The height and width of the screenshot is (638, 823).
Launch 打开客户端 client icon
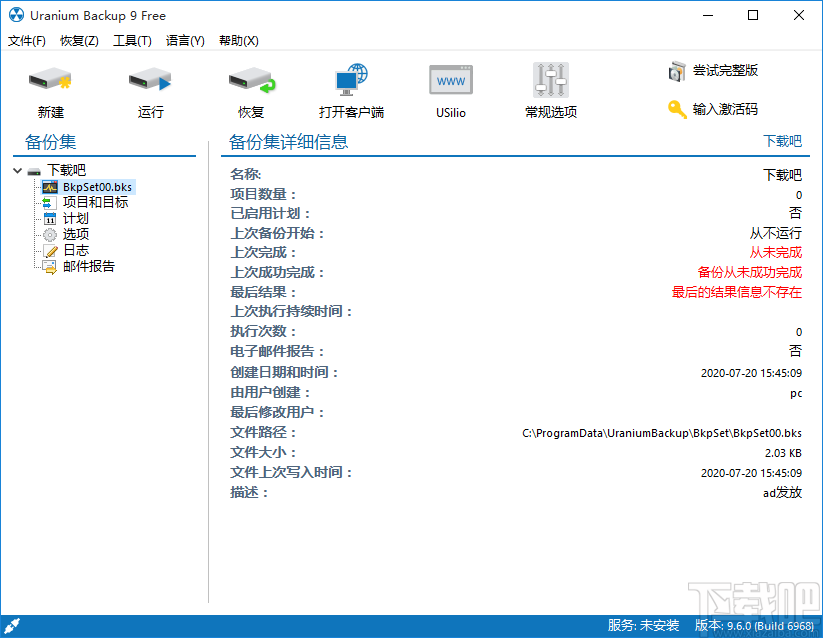point(351,88)
